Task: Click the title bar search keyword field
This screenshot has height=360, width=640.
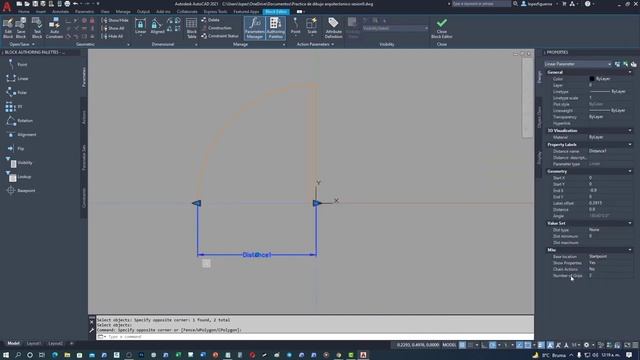Action: [x=481, y=4]
